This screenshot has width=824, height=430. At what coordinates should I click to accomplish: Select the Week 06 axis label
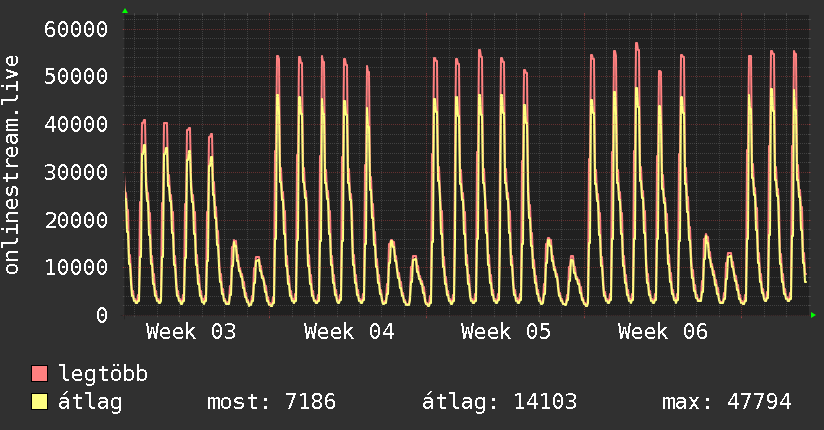click(x=663, y=332)
